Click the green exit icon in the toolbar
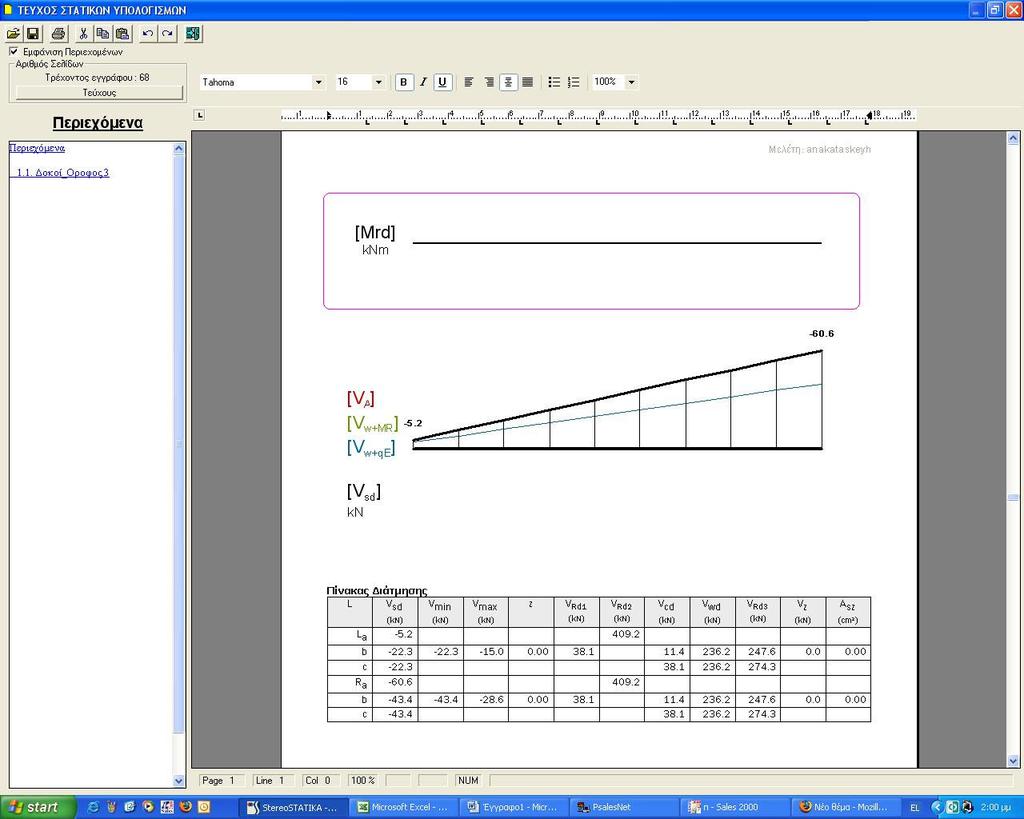 point(193,33)
